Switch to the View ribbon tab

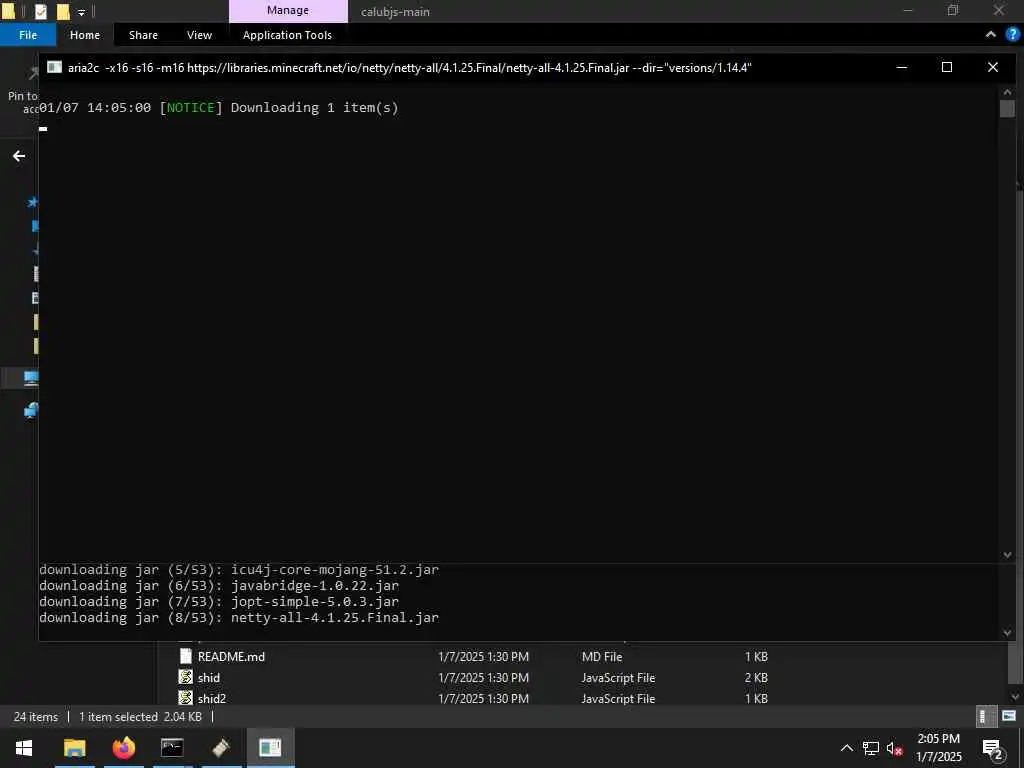(x=199, y=35)
